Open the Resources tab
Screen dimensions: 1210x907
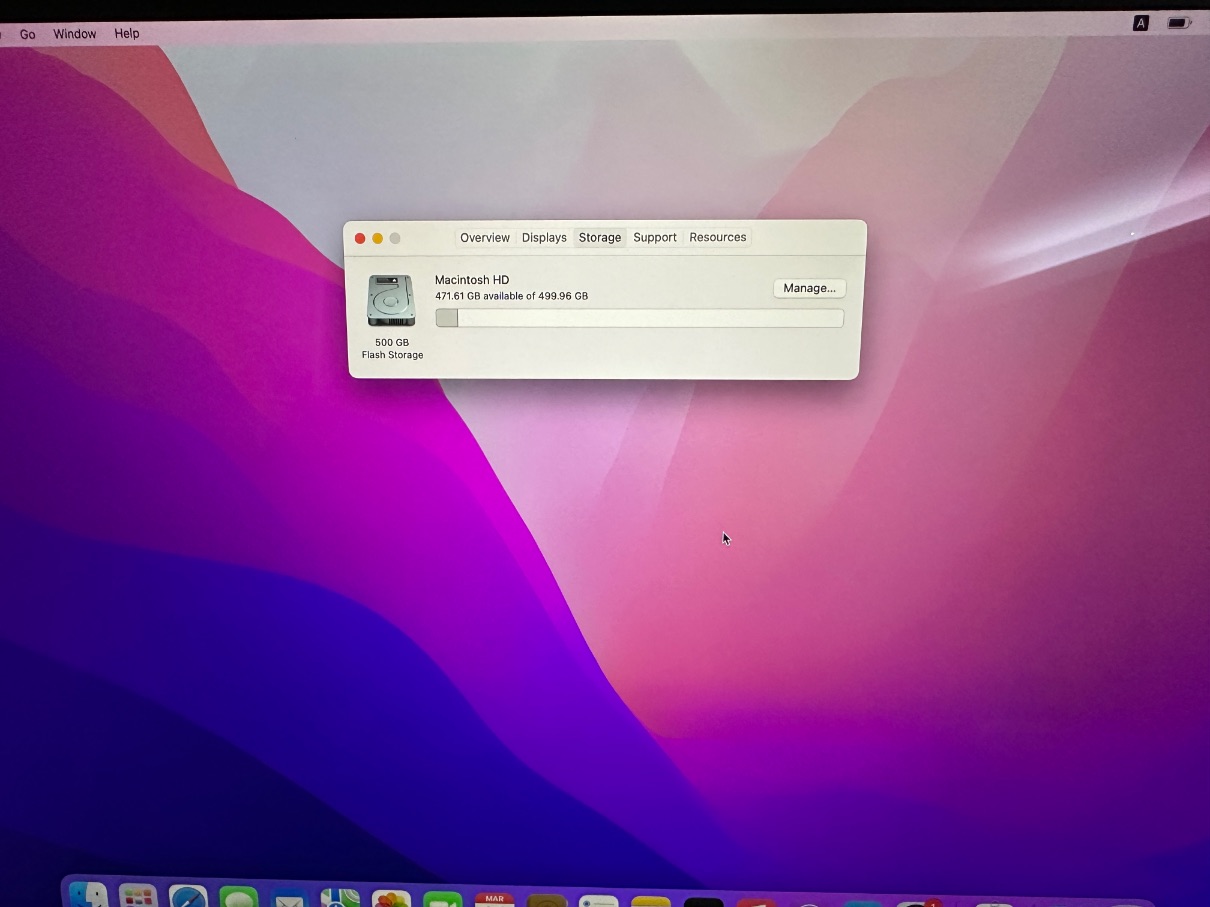[717, 238]
